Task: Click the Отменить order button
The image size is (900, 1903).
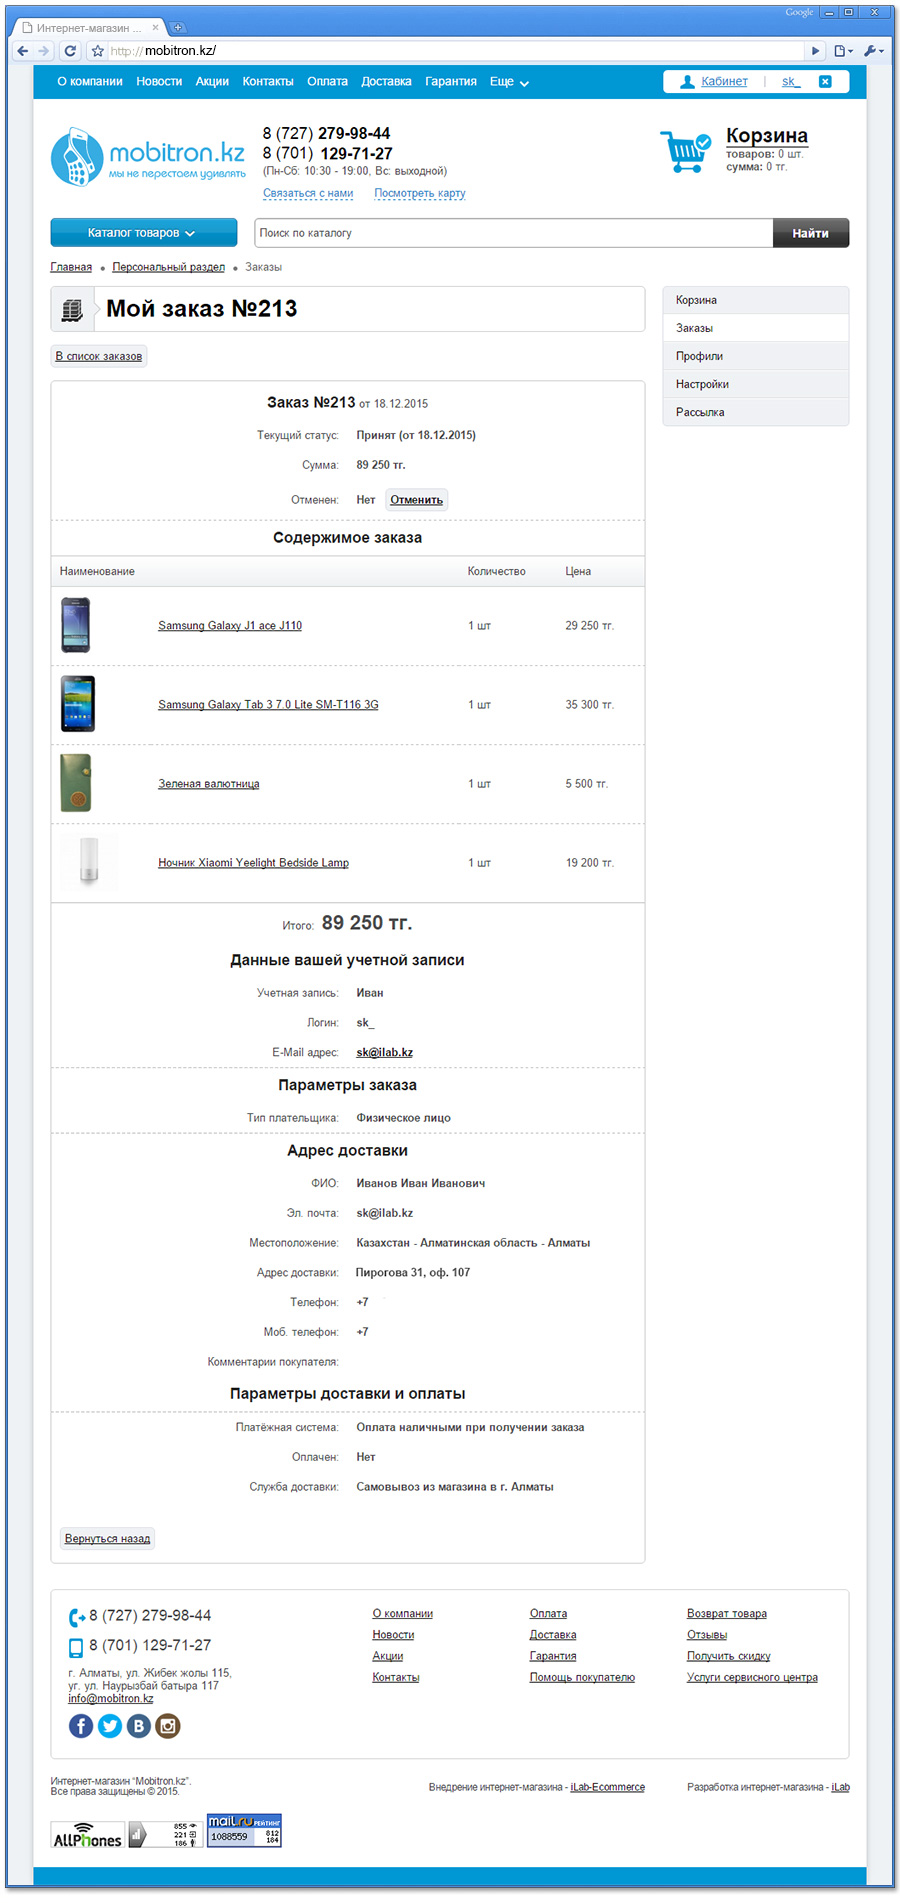Action: click(417, 500)
